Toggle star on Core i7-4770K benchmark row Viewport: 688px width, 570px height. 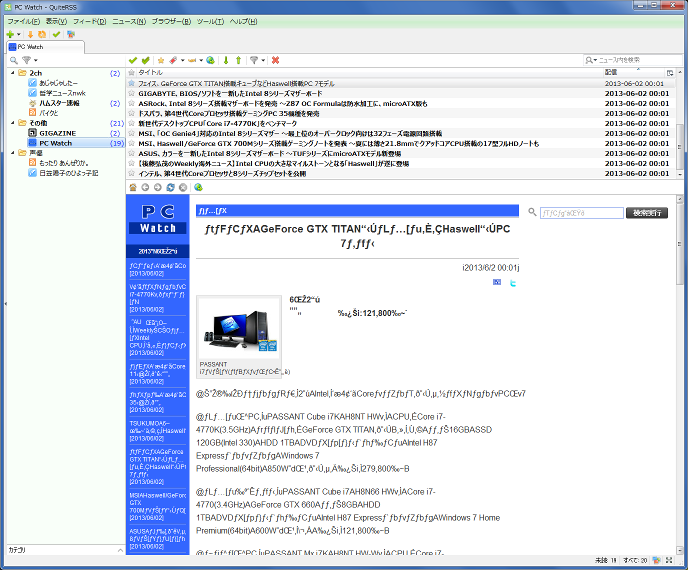[x=131, y=123]
